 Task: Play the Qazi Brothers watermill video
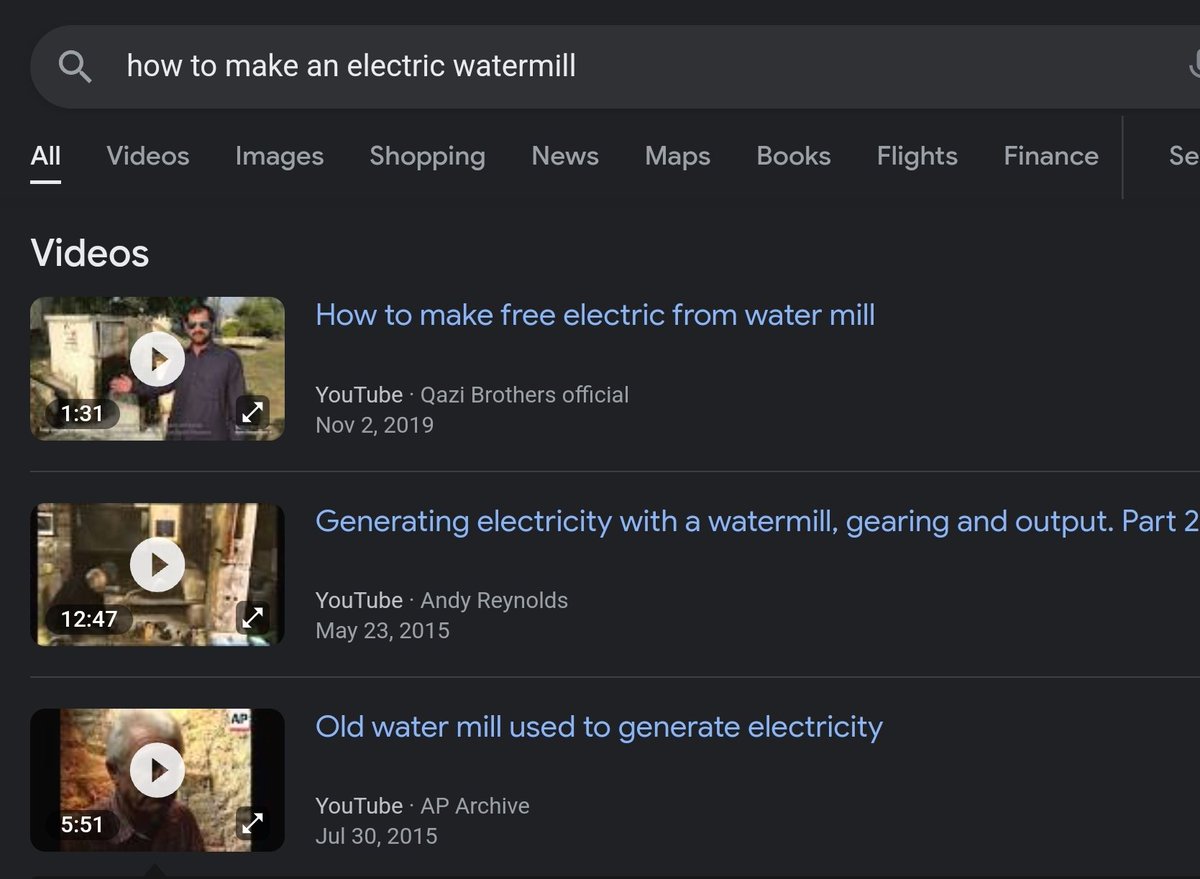click(x=157, y=360)
